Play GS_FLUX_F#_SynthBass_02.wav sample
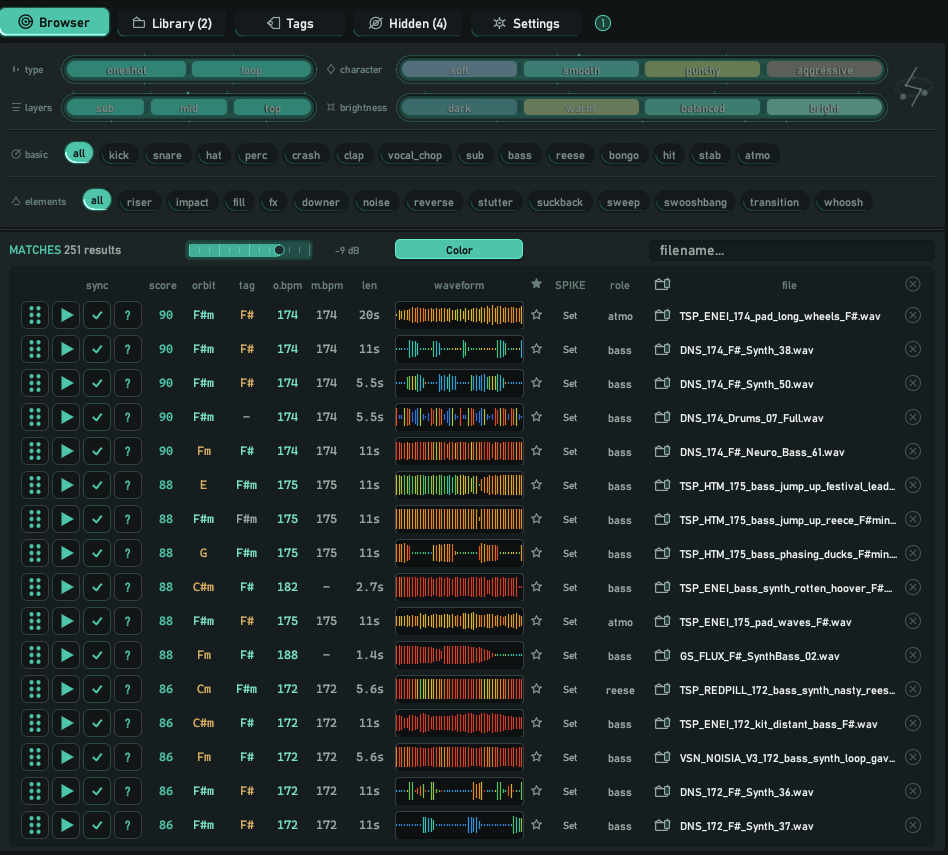Viewport: 948px width, 855px height. coord(66,655)
